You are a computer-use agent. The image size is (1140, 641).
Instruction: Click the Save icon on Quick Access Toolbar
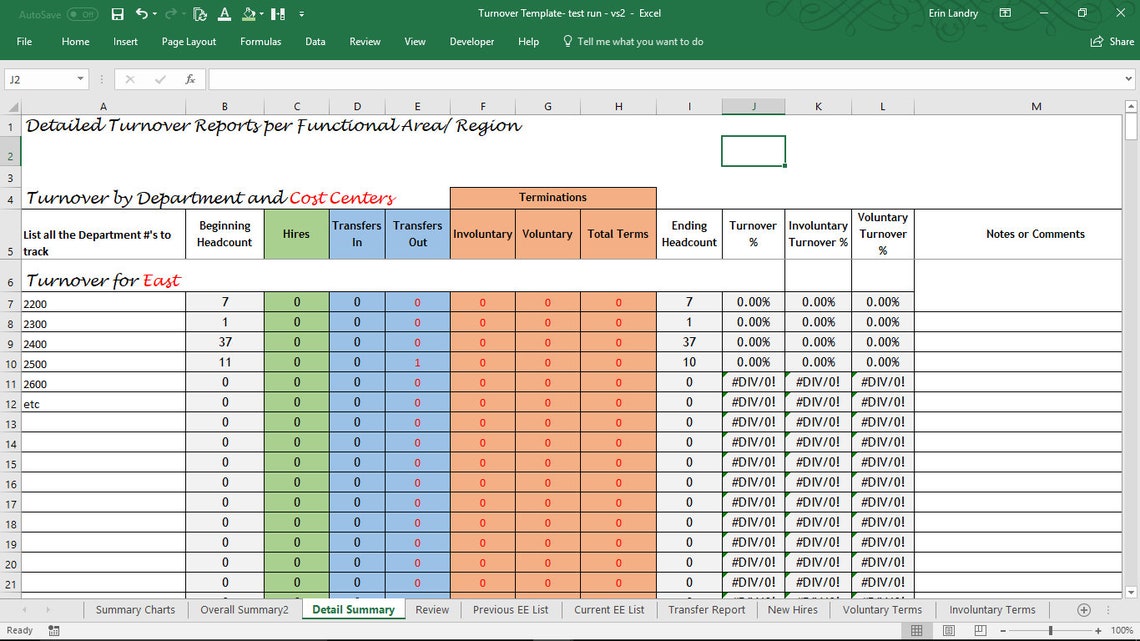(118, 13)
